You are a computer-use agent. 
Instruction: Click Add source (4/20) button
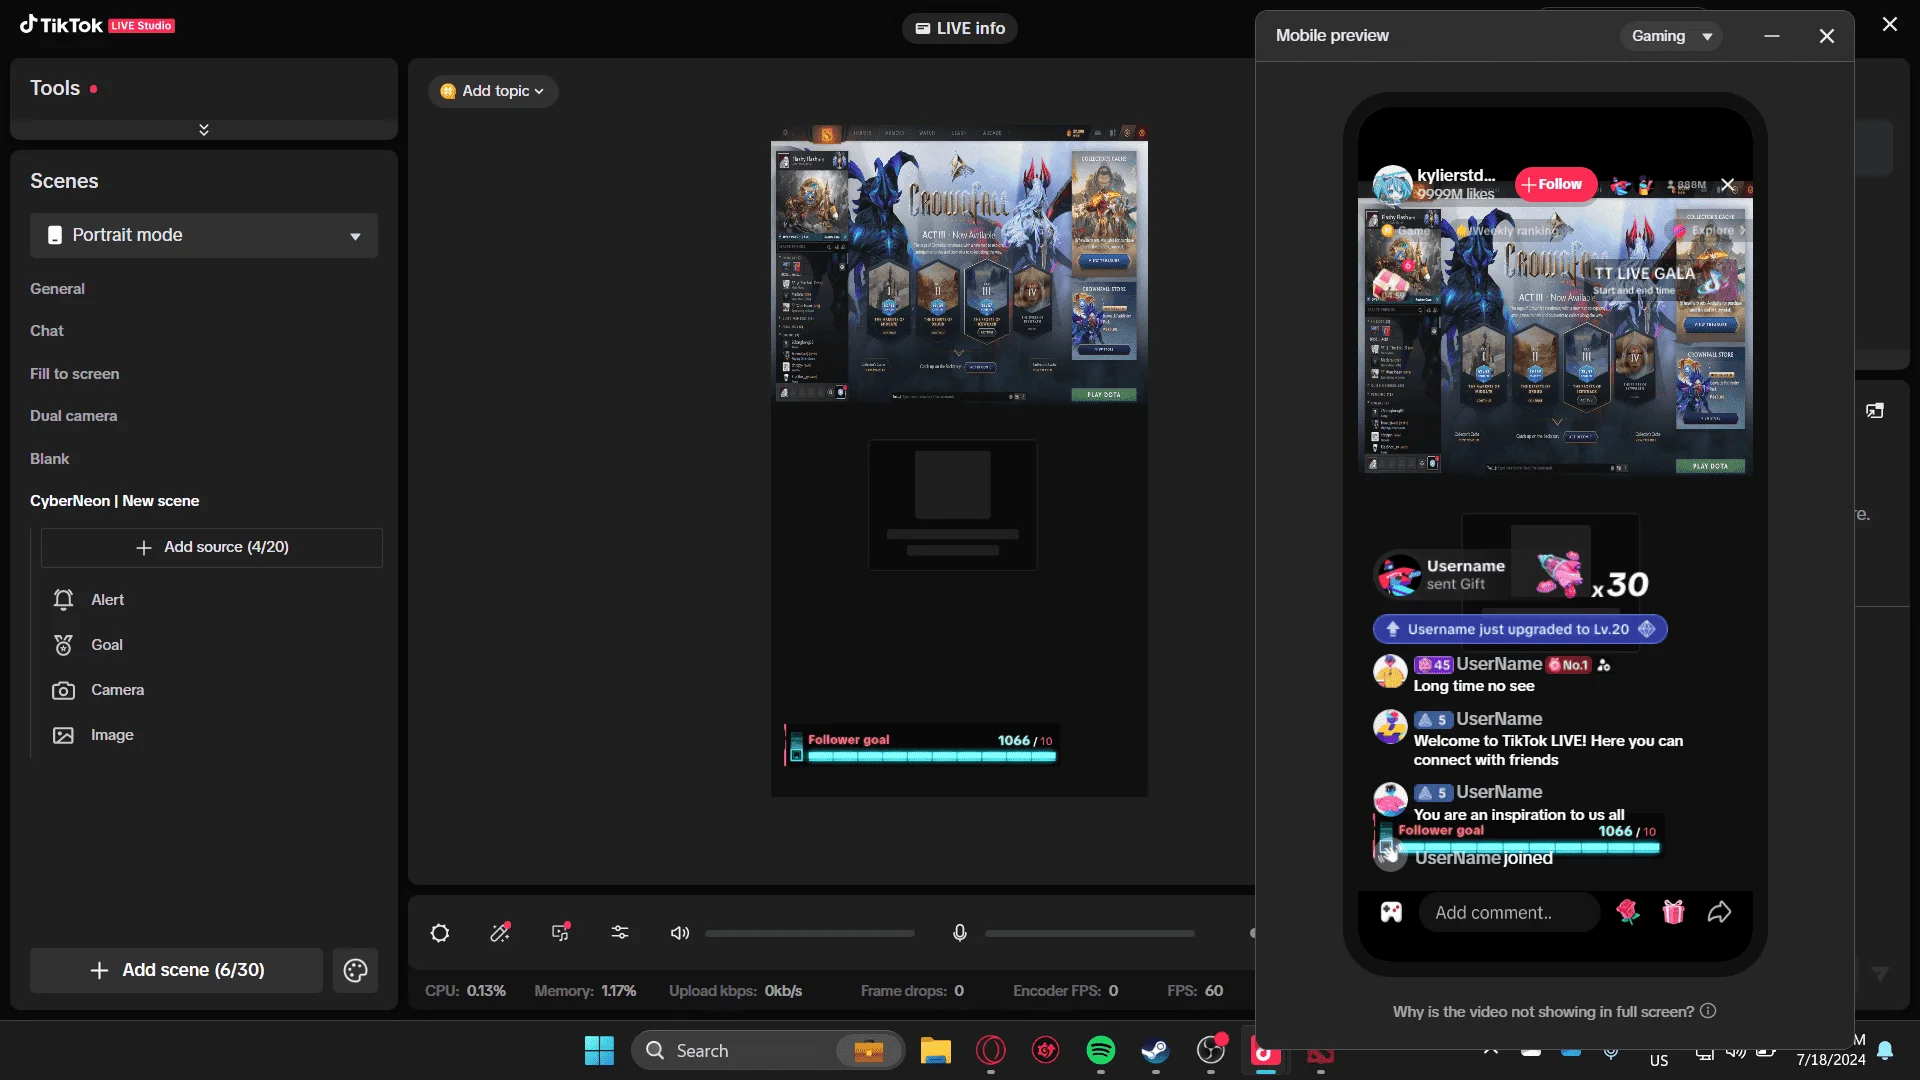tap(212, 548)
